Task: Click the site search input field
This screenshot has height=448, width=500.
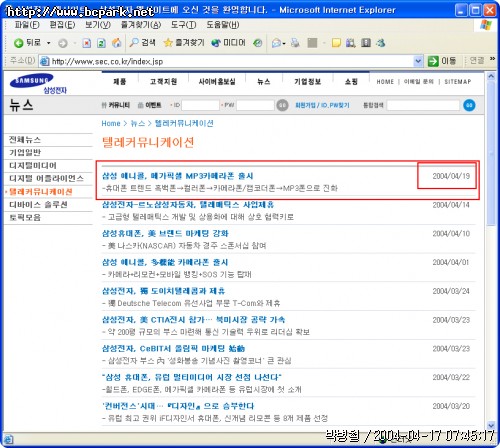Action: coord(423,105)
